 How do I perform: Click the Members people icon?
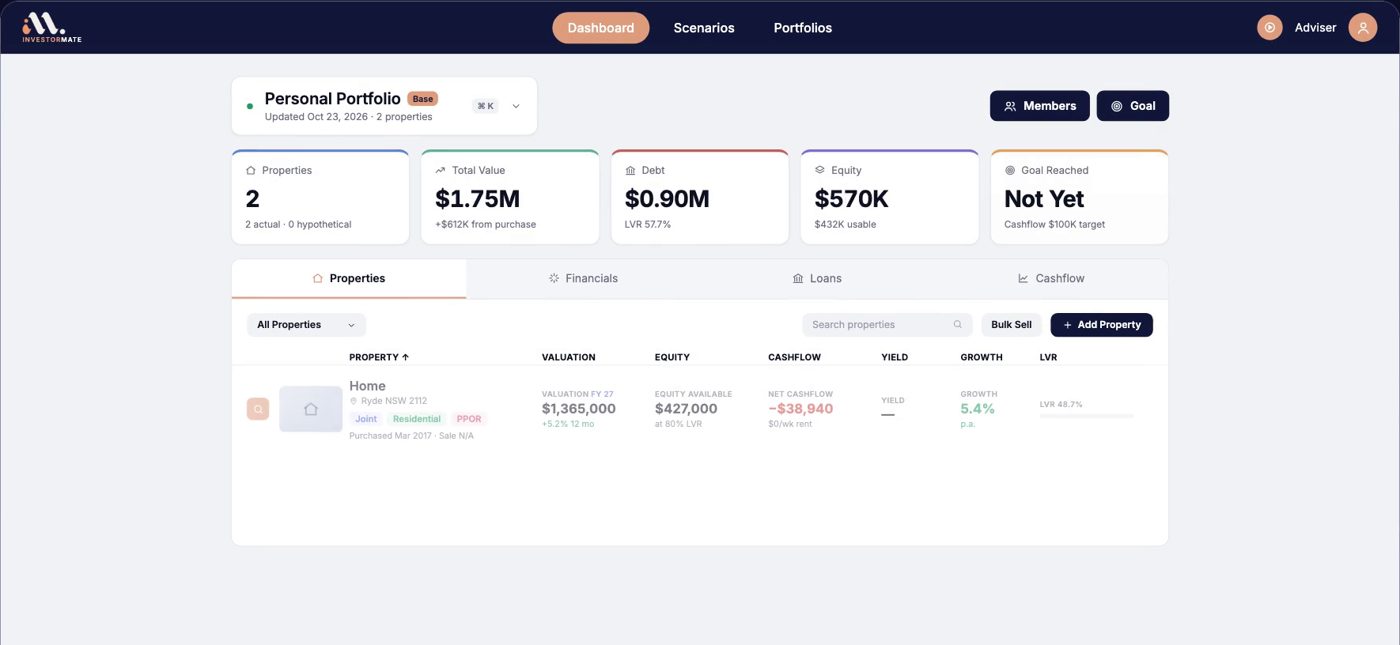tap(1010, 106)
